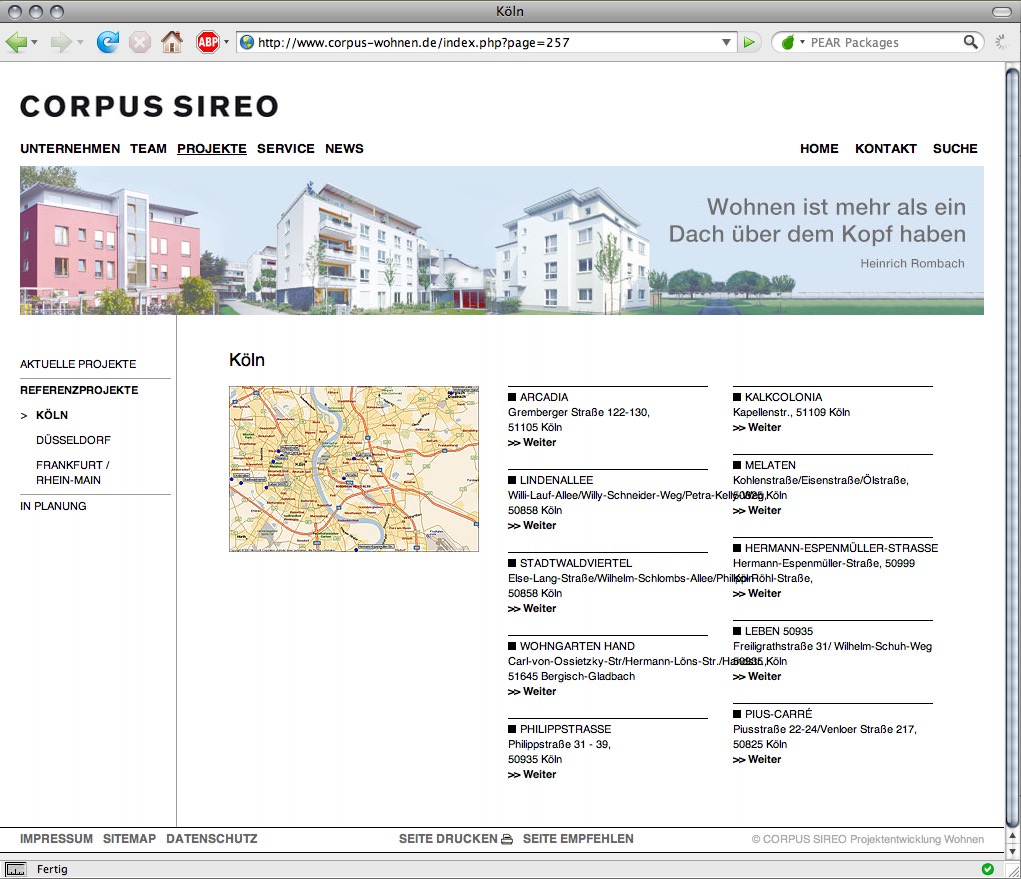Image resolution: width=1021 pixels, height=879 pixels.
Task: Open the Forward history dropdown arrow
Action: pyautogui.click(x=80, y=42)
